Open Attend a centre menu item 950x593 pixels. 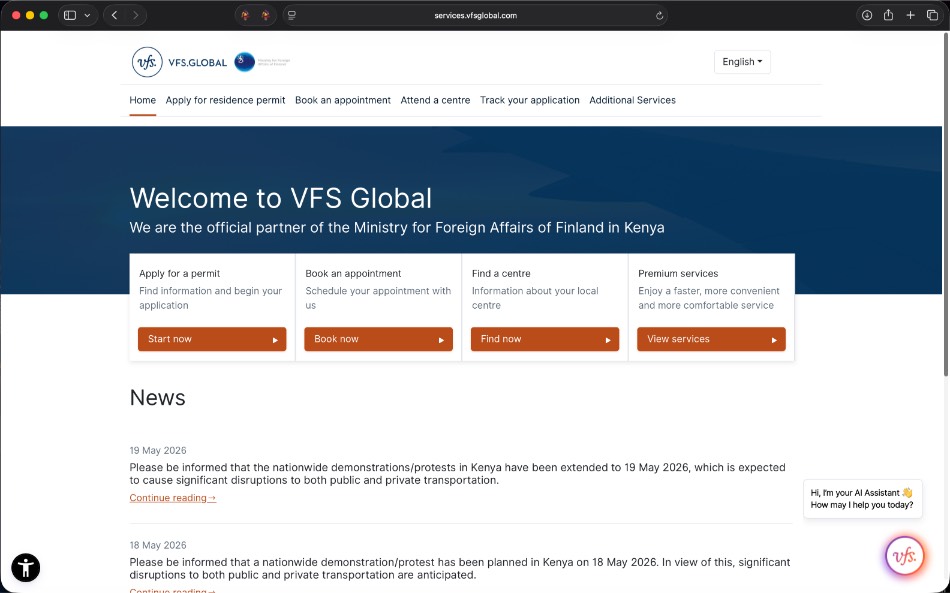point(435,101)
